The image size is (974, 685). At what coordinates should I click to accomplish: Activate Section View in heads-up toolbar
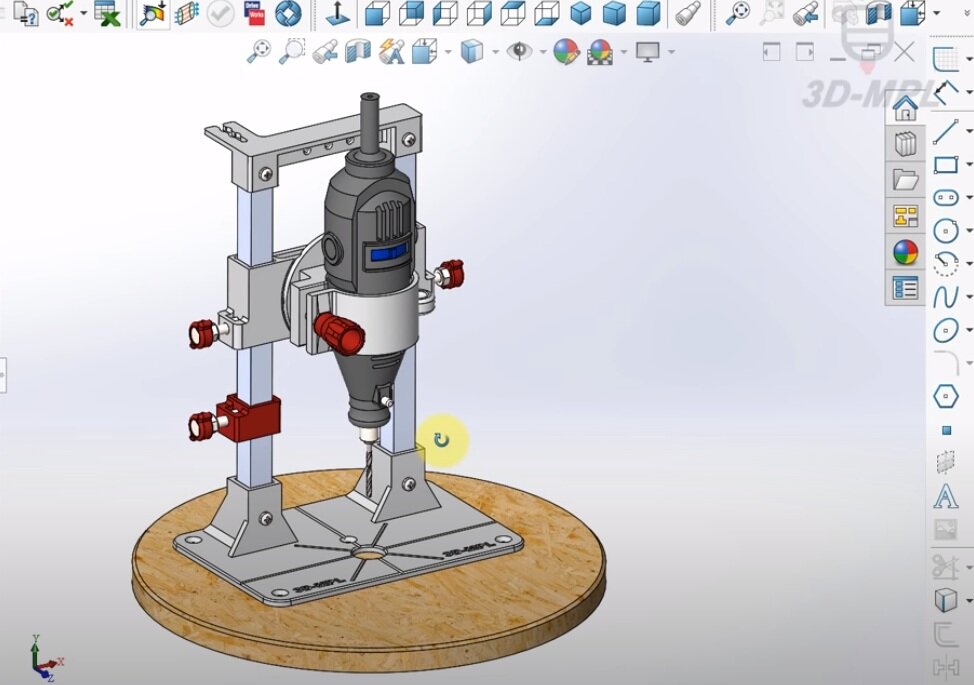(x=358, y=52)
